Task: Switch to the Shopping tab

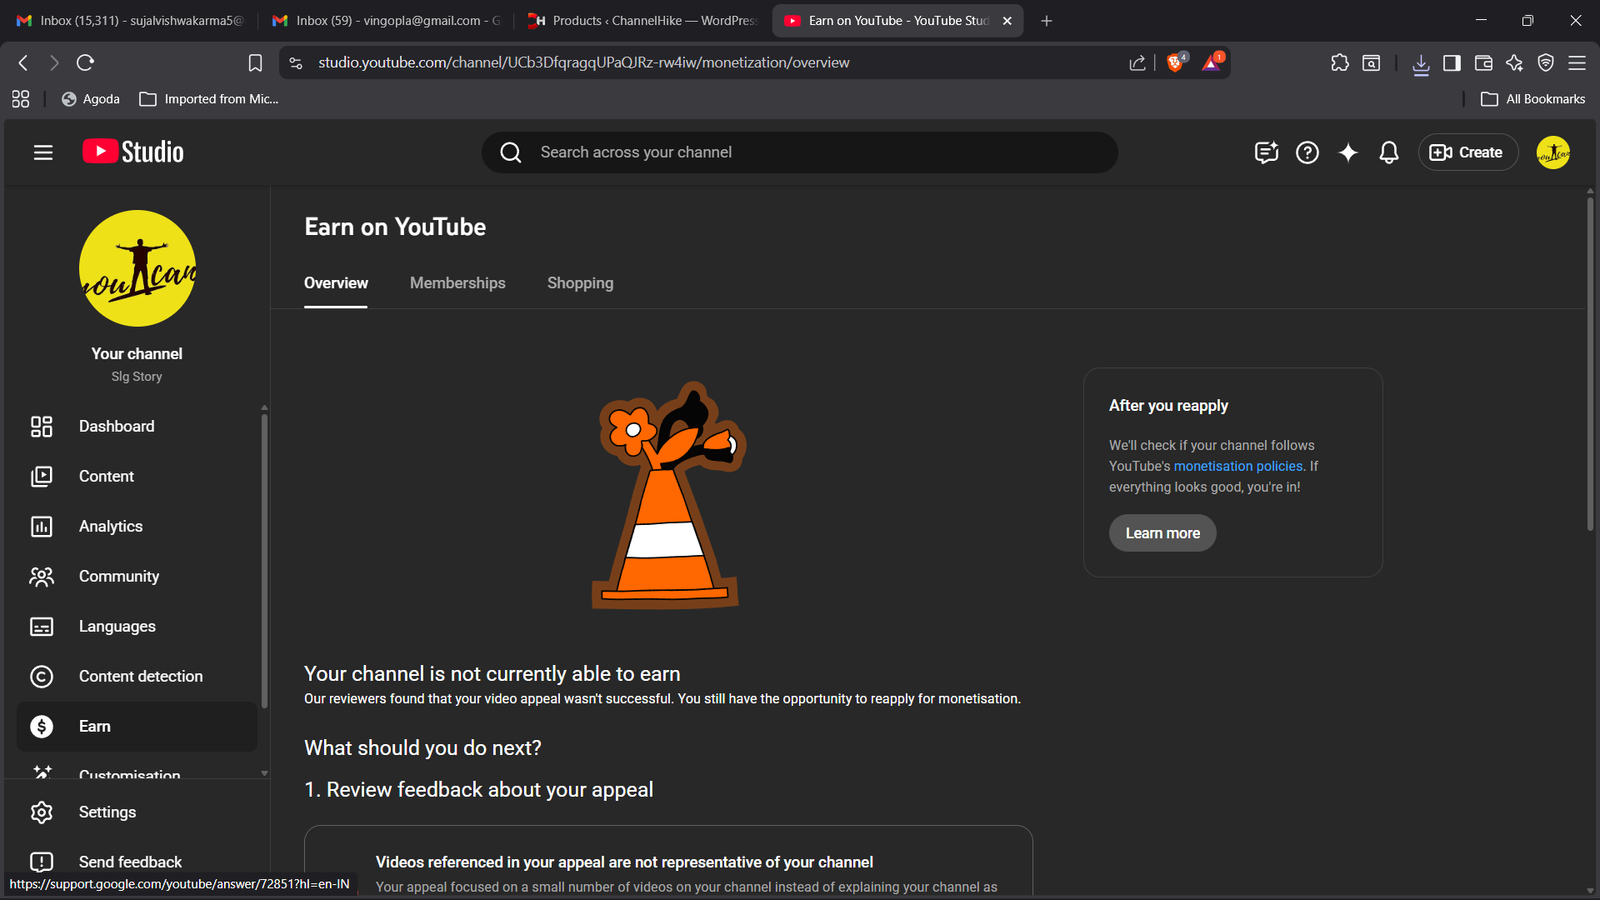Action: tap(580, 283)
